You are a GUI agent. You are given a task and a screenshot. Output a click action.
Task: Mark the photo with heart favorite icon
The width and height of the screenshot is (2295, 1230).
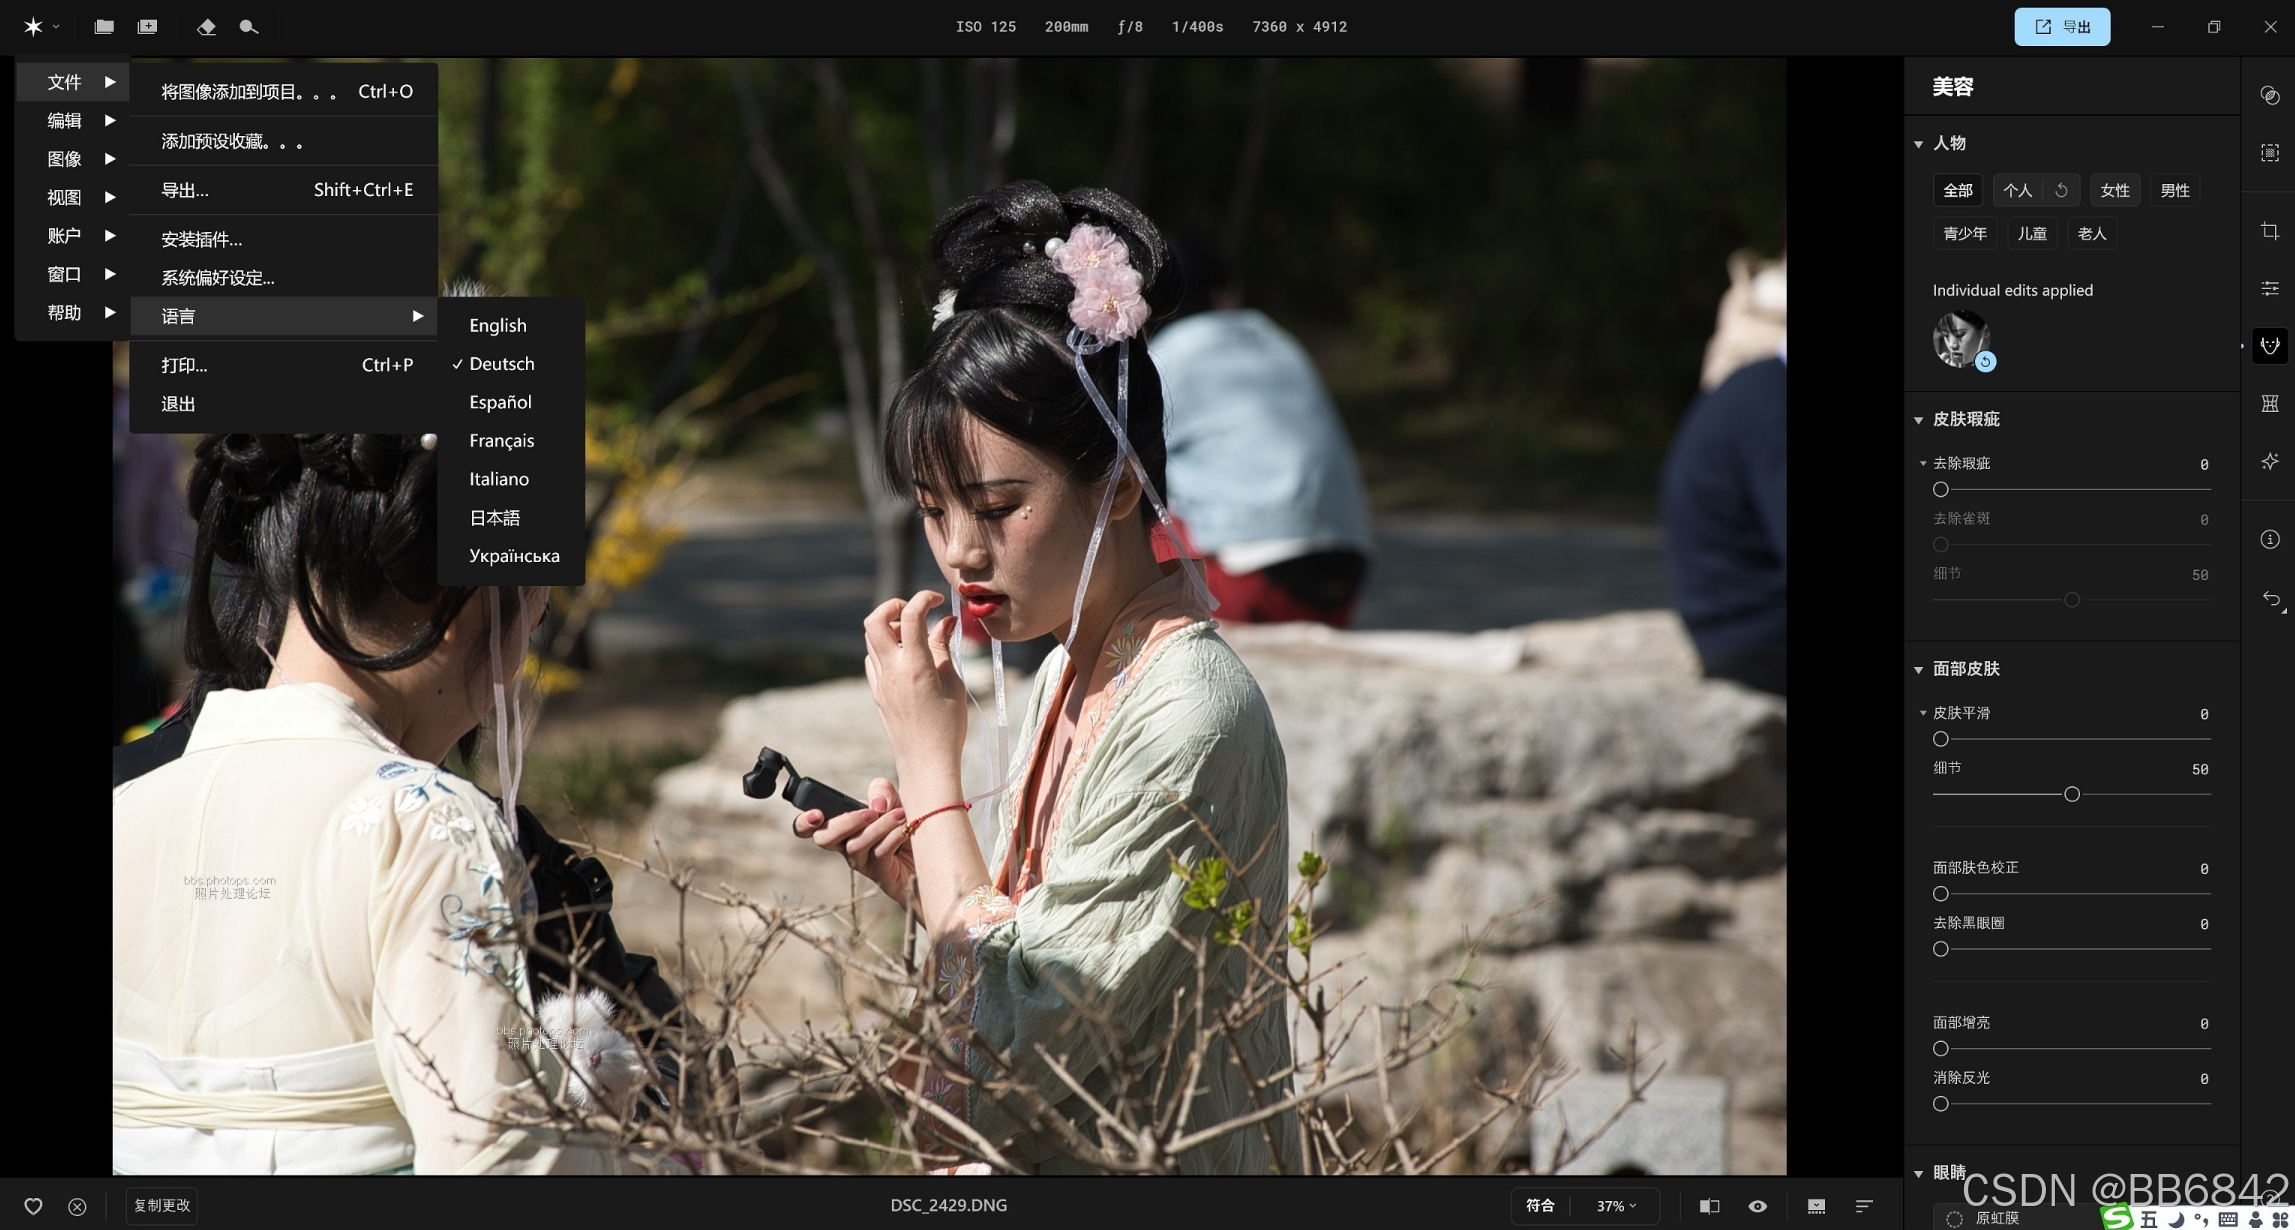33,1206
